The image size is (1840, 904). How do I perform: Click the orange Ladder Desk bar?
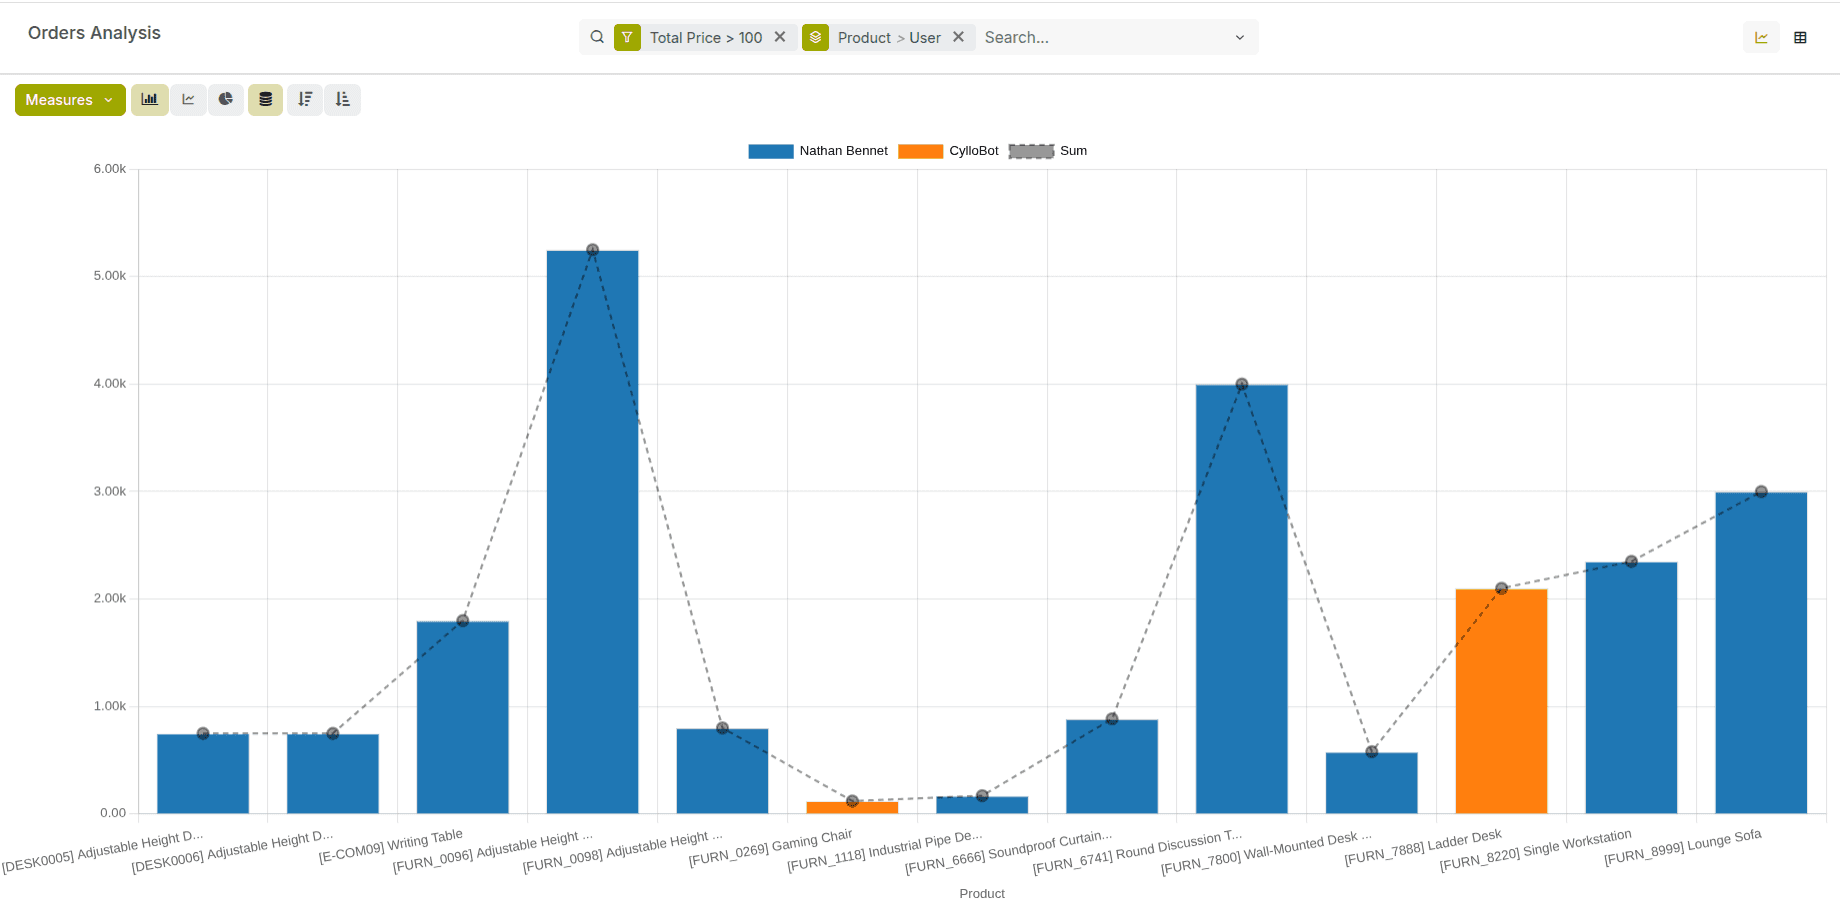point(1501,700)
